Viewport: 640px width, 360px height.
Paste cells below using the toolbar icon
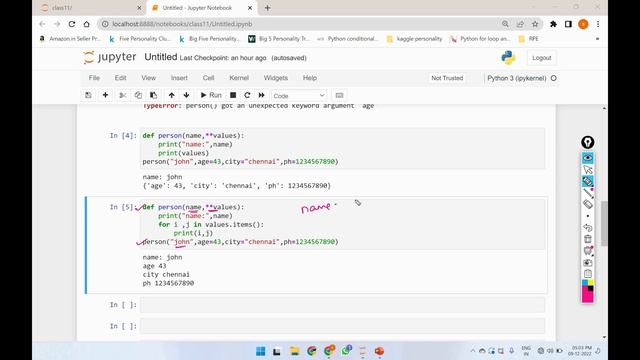point(153,95)
